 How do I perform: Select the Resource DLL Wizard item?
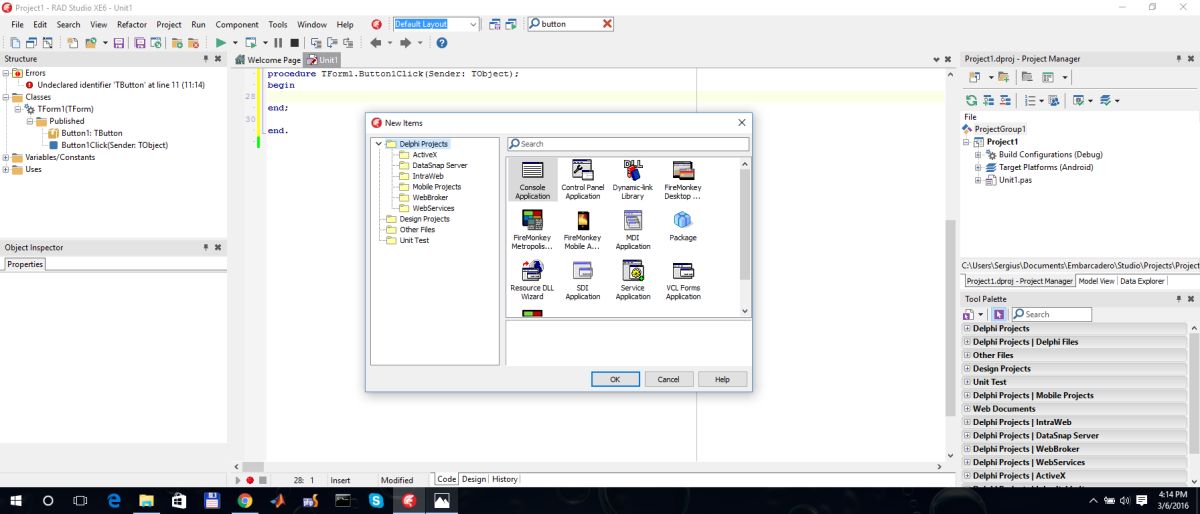532,280
